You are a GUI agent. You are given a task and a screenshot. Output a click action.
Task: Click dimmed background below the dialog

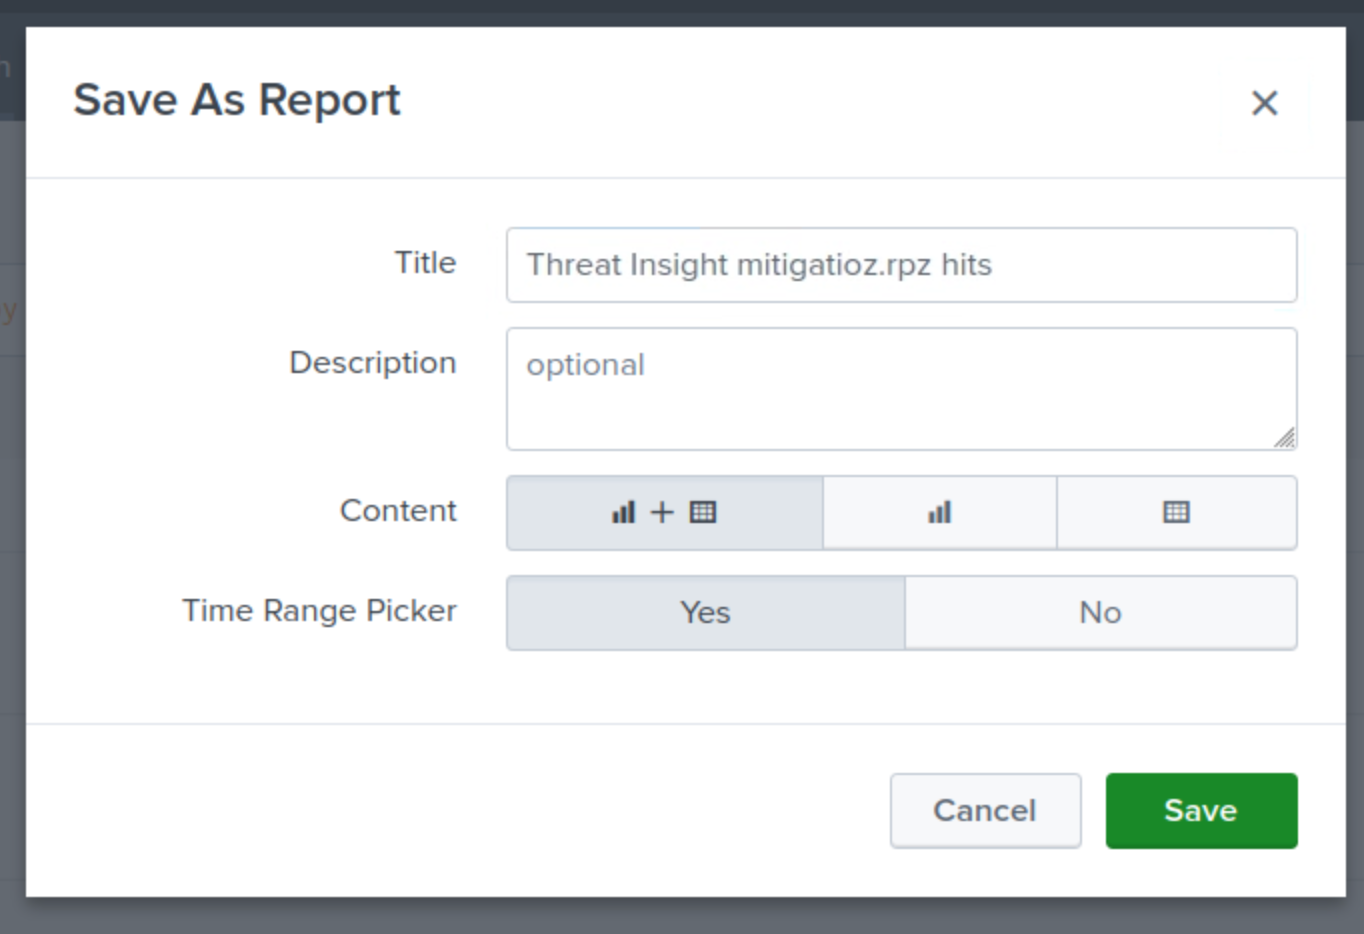(680, 918)
